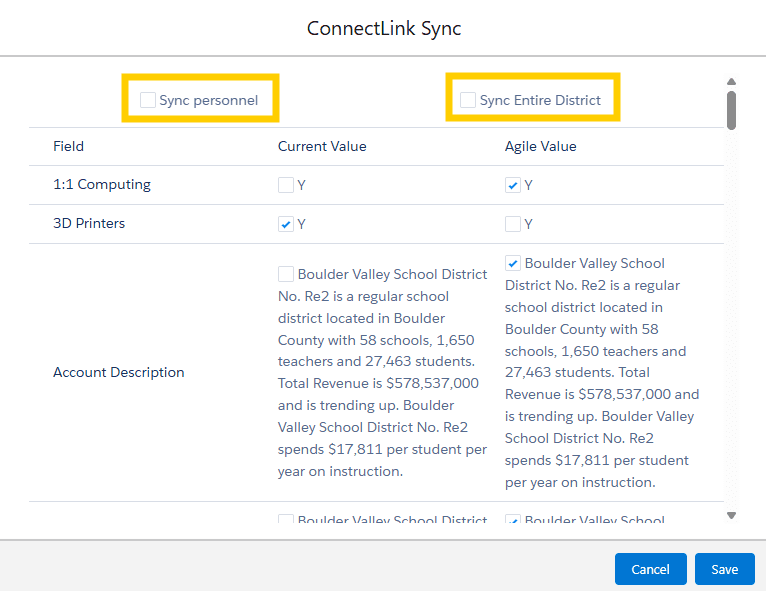Check Agile Value box for 3D Printers

(x=513, y=224)
